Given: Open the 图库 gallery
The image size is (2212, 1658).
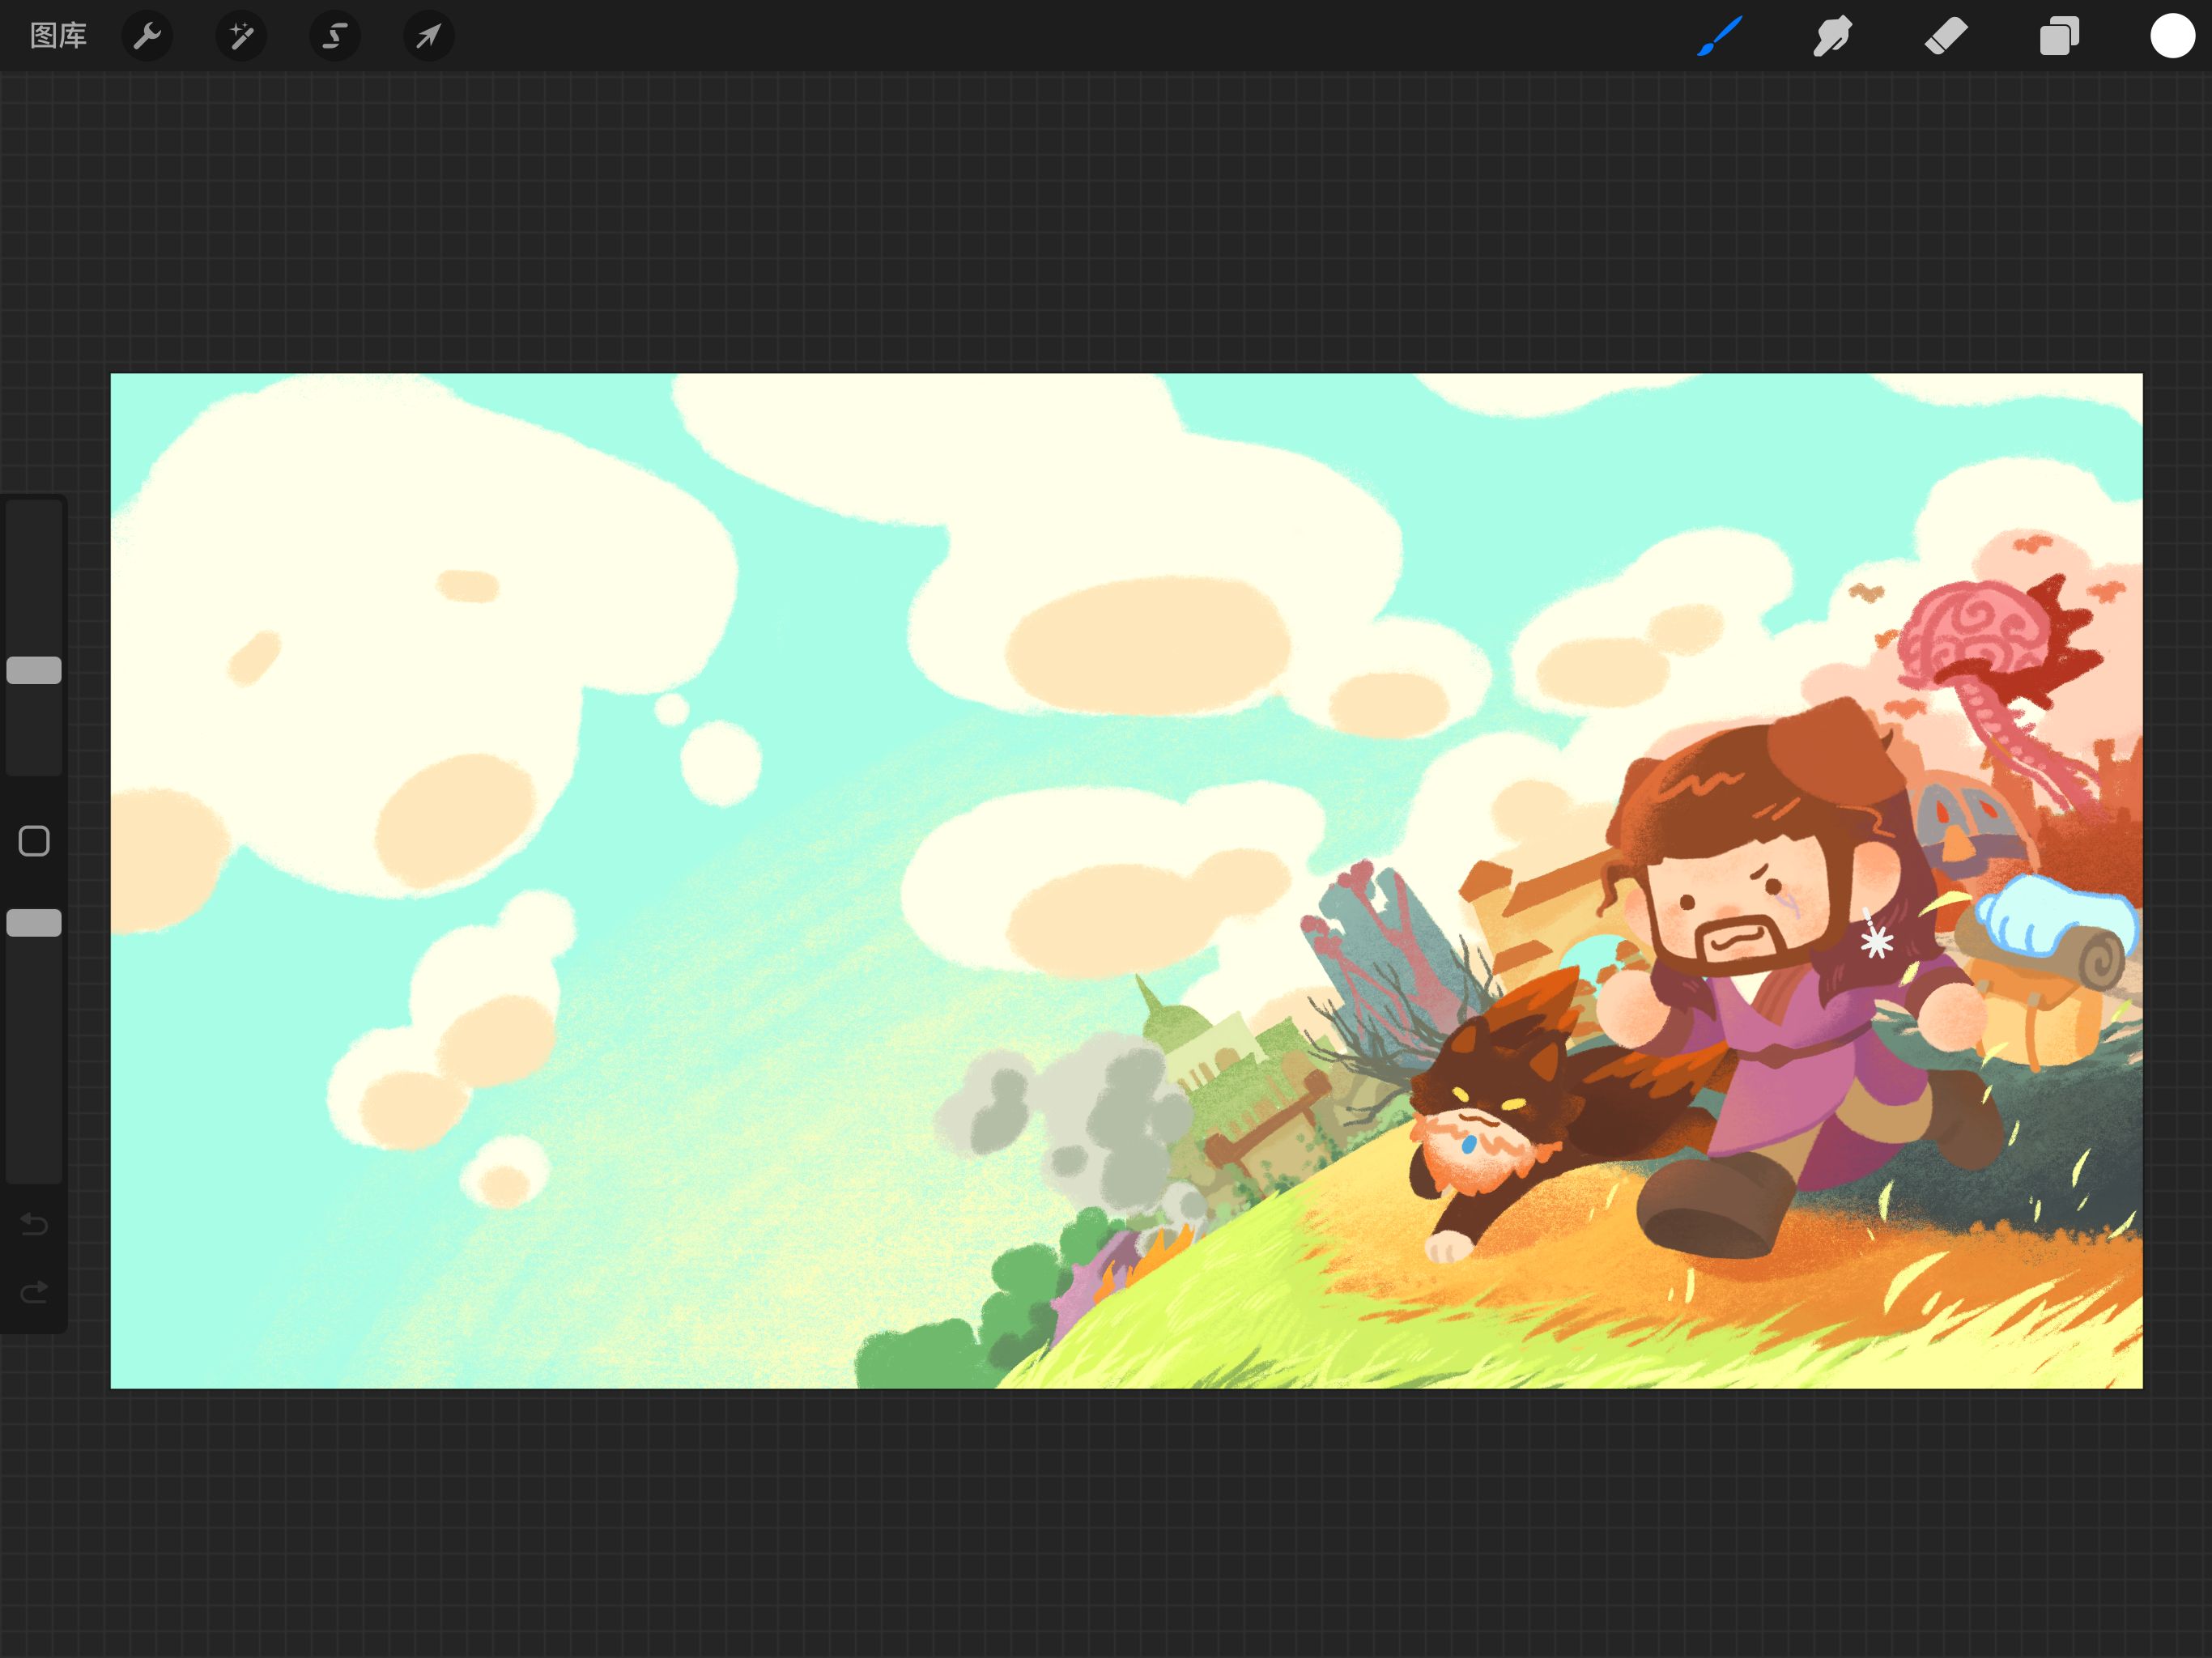Looking at the screenshot, I should click(x=58, y=36).
